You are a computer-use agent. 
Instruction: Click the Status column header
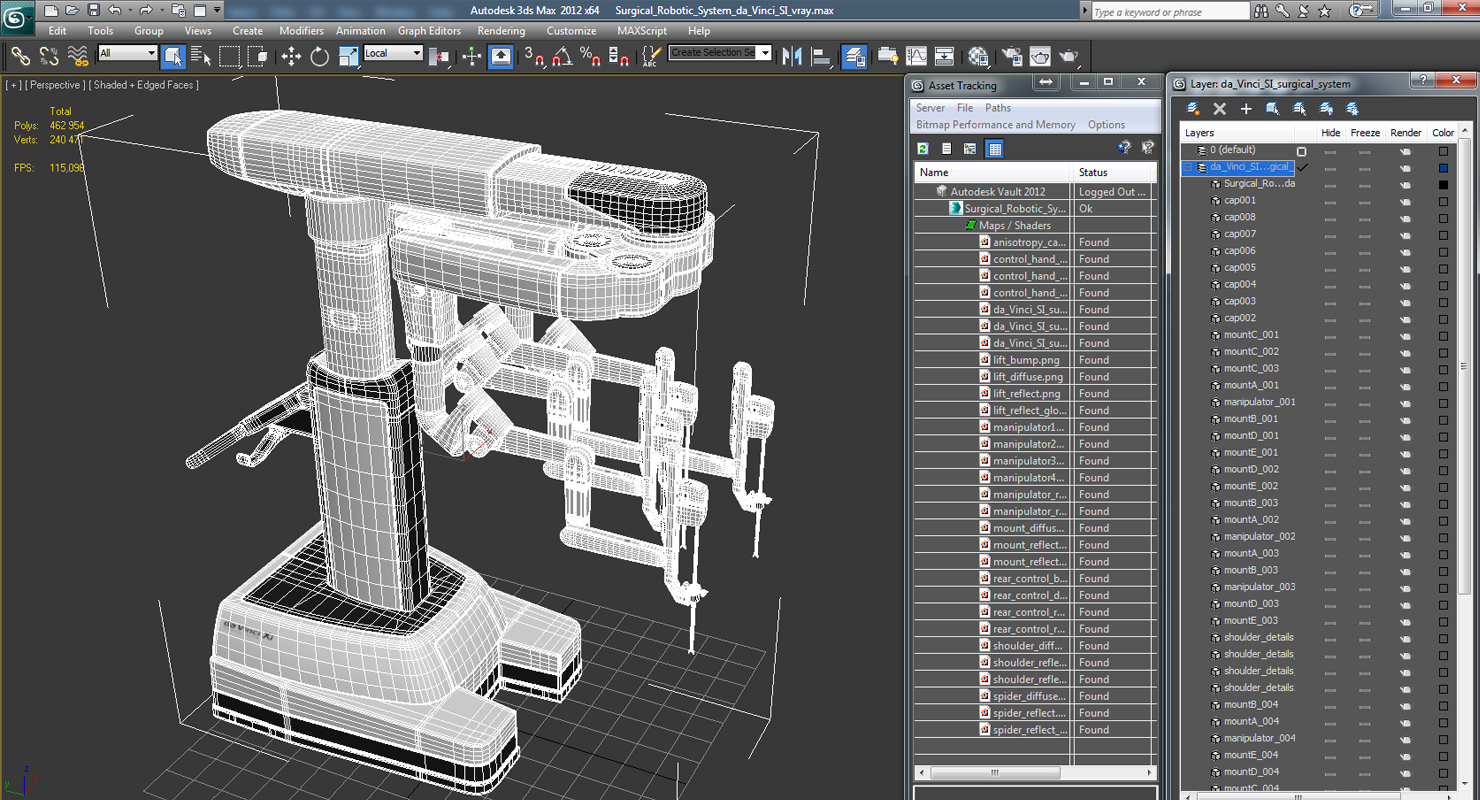[1114, 172]
